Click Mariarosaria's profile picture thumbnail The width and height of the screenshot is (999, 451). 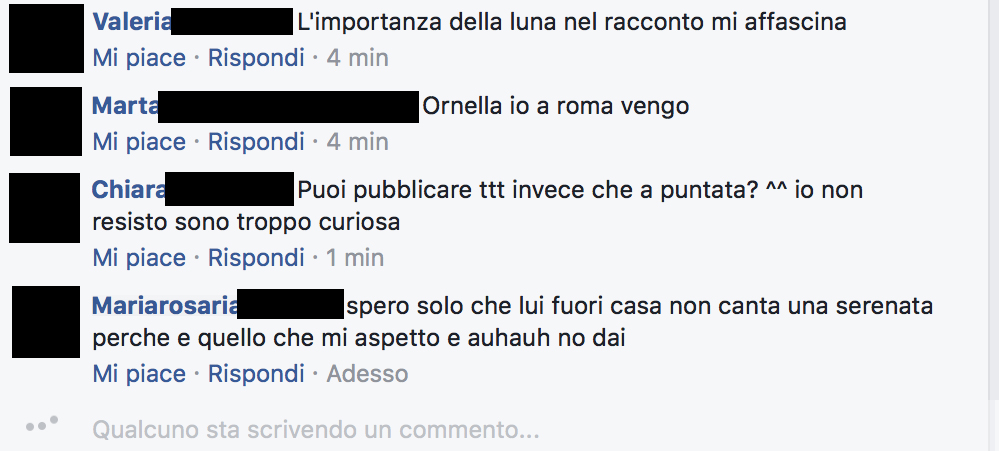pos(46,322)
